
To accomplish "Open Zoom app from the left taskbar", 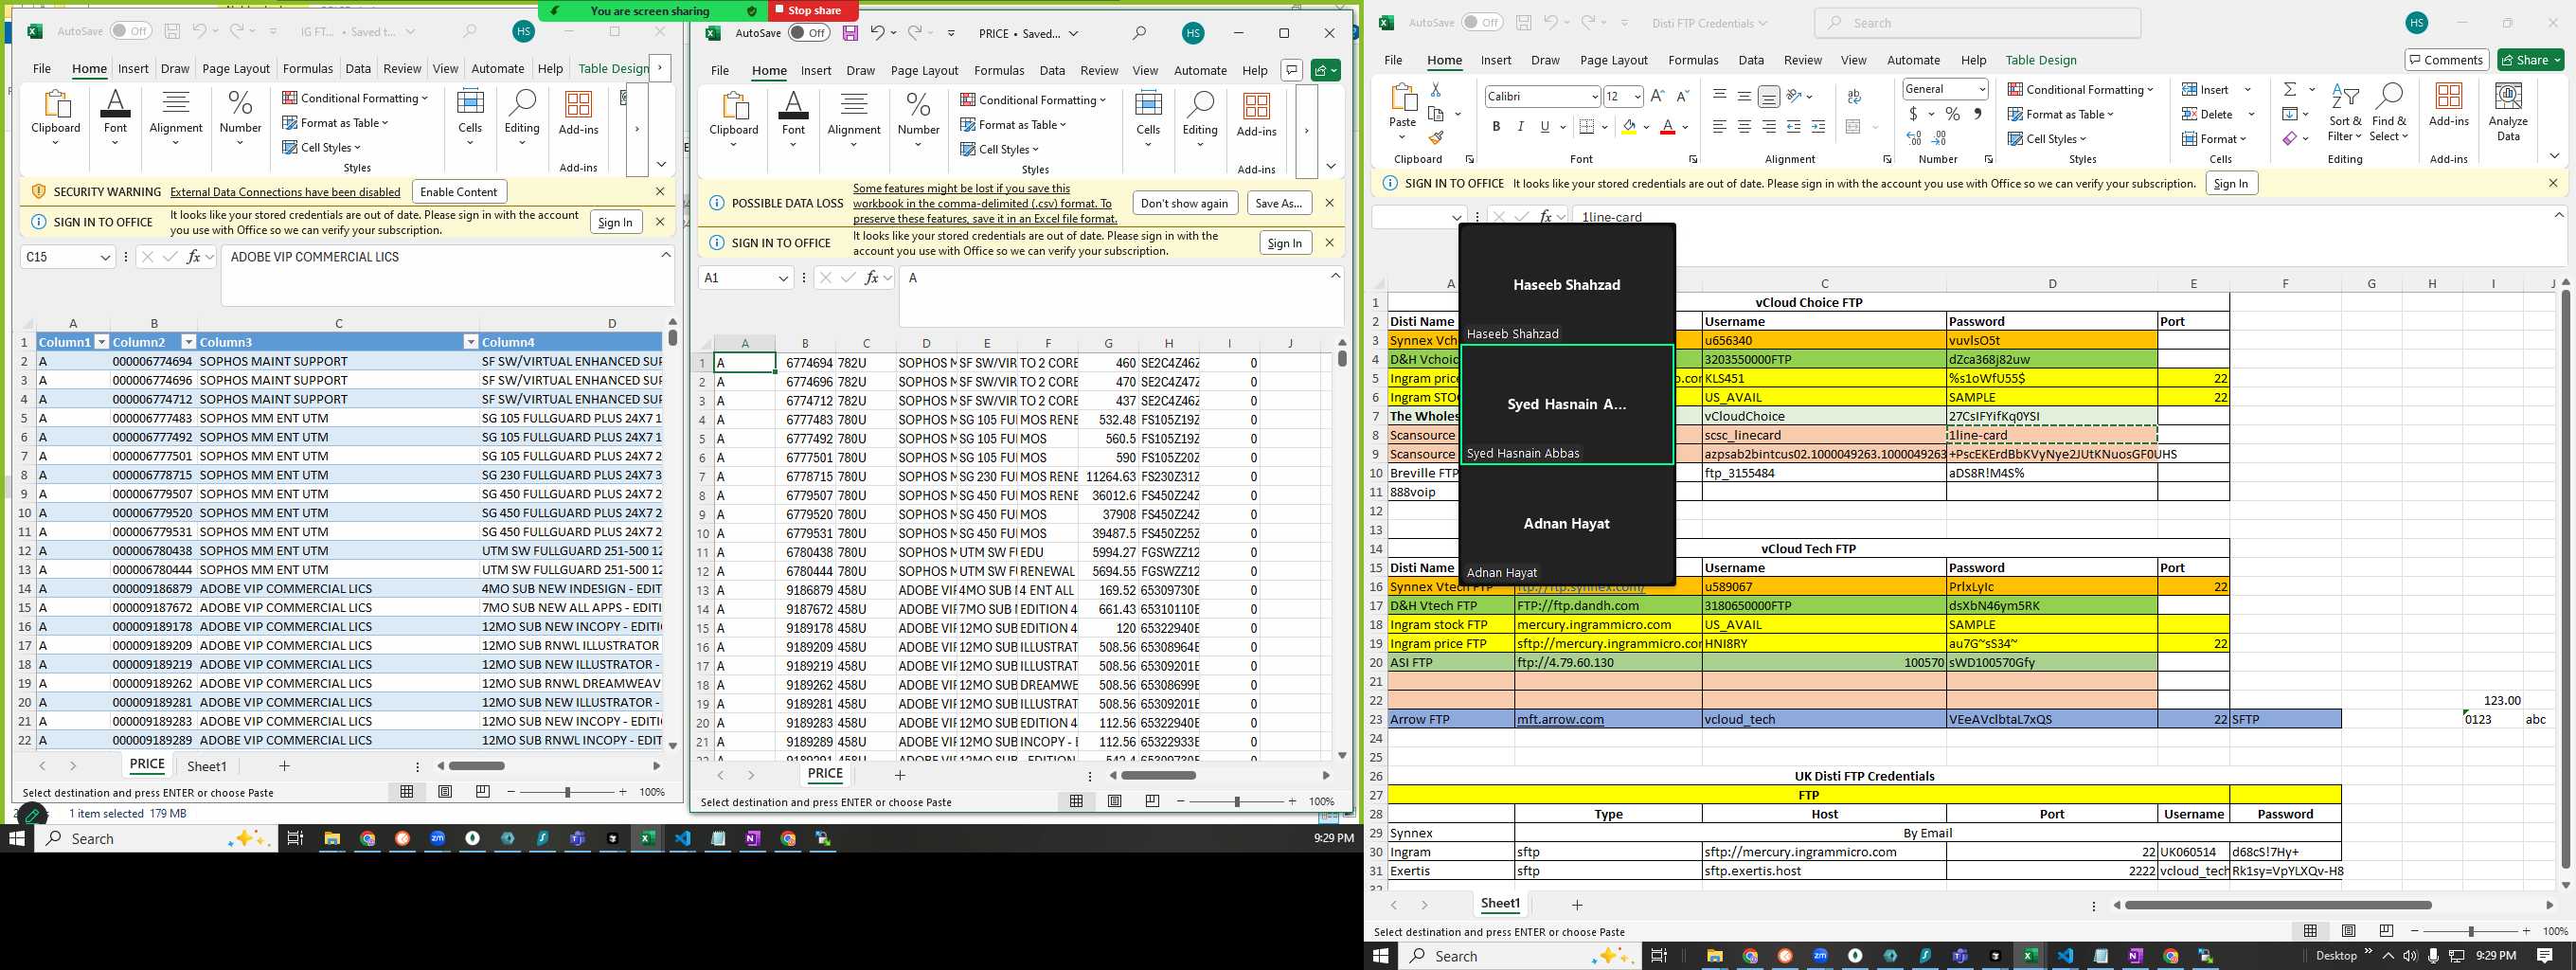I will pos(438,839).
